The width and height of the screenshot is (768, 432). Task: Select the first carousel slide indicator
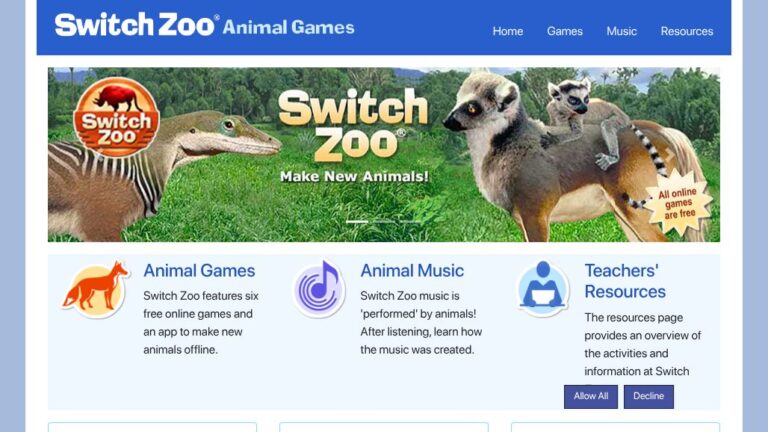pos(357,222)
